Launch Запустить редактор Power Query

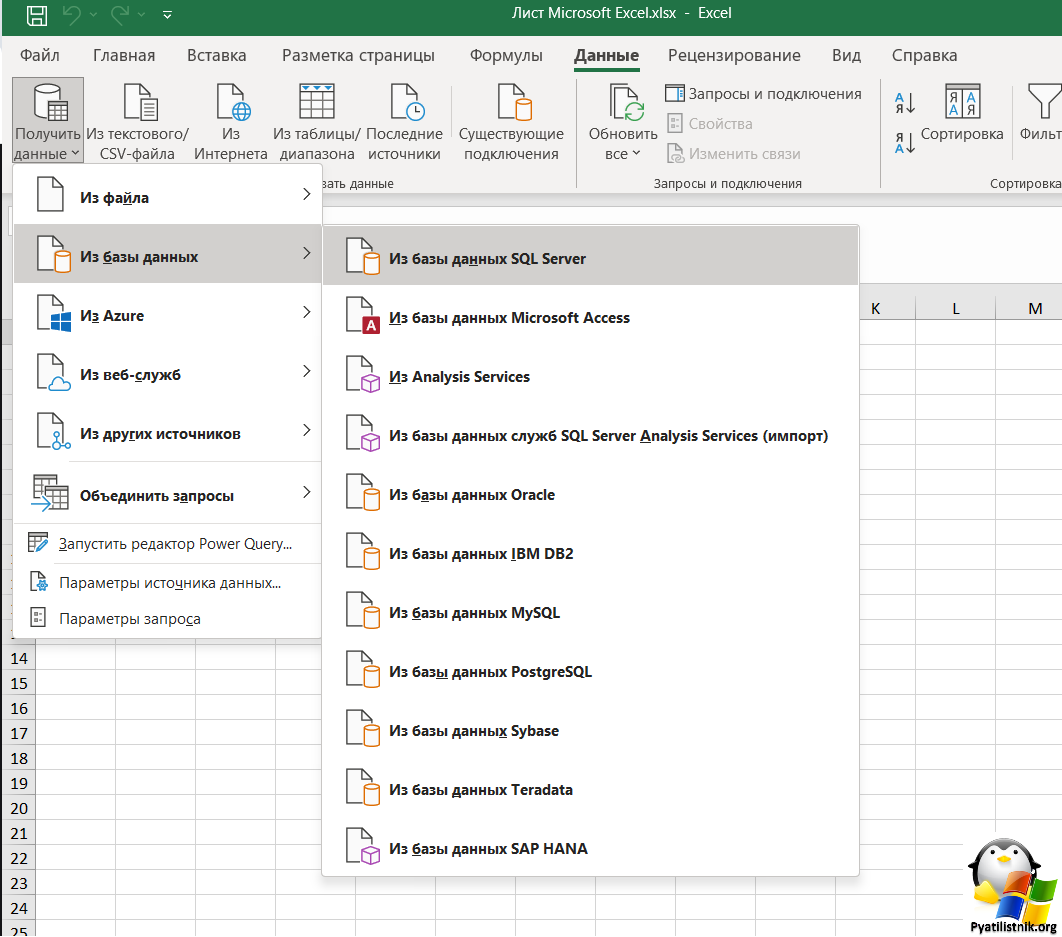point(167,544)
